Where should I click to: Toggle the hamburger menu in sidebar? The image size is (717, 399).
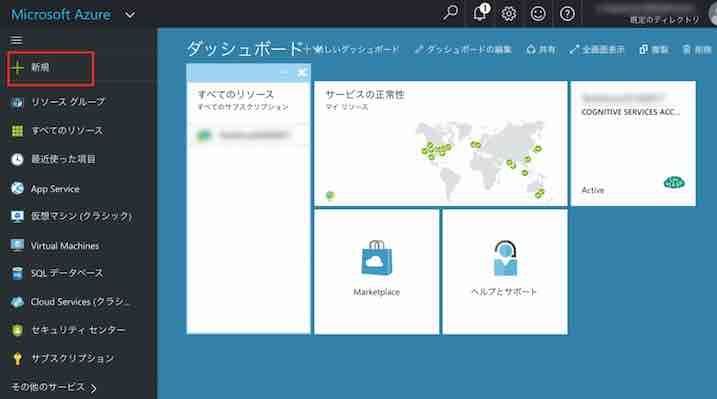click(x=16, y=40)
